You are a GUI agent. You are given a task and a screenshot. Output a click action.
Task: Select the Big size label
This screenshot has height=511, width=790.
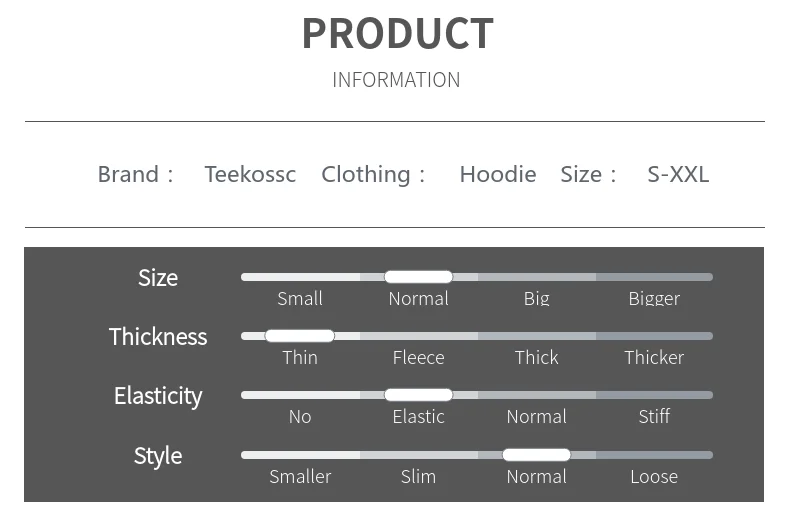click(x=537, y=299)
